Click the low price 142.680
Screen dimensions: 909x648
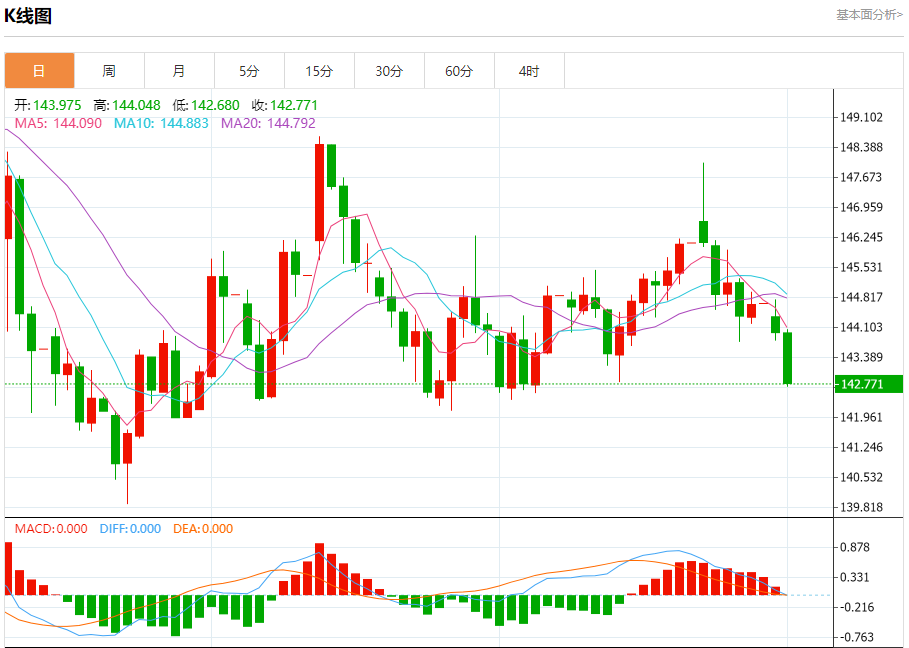215,105
